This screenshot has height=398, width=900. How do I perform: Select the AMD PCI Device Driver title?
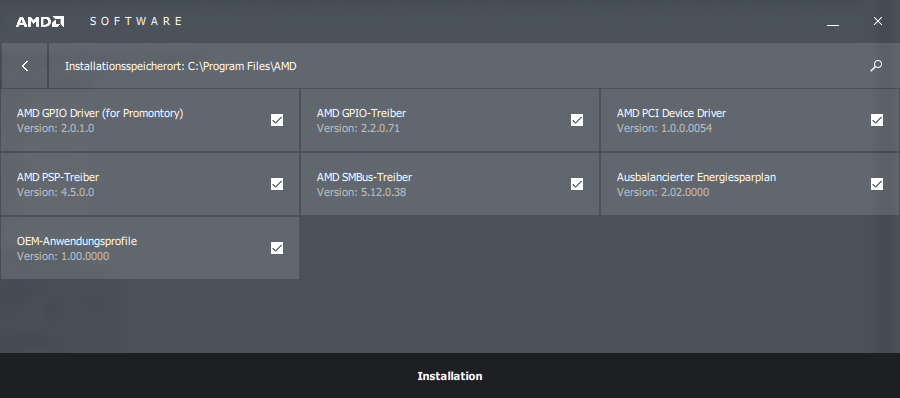(x=671, y=113)
